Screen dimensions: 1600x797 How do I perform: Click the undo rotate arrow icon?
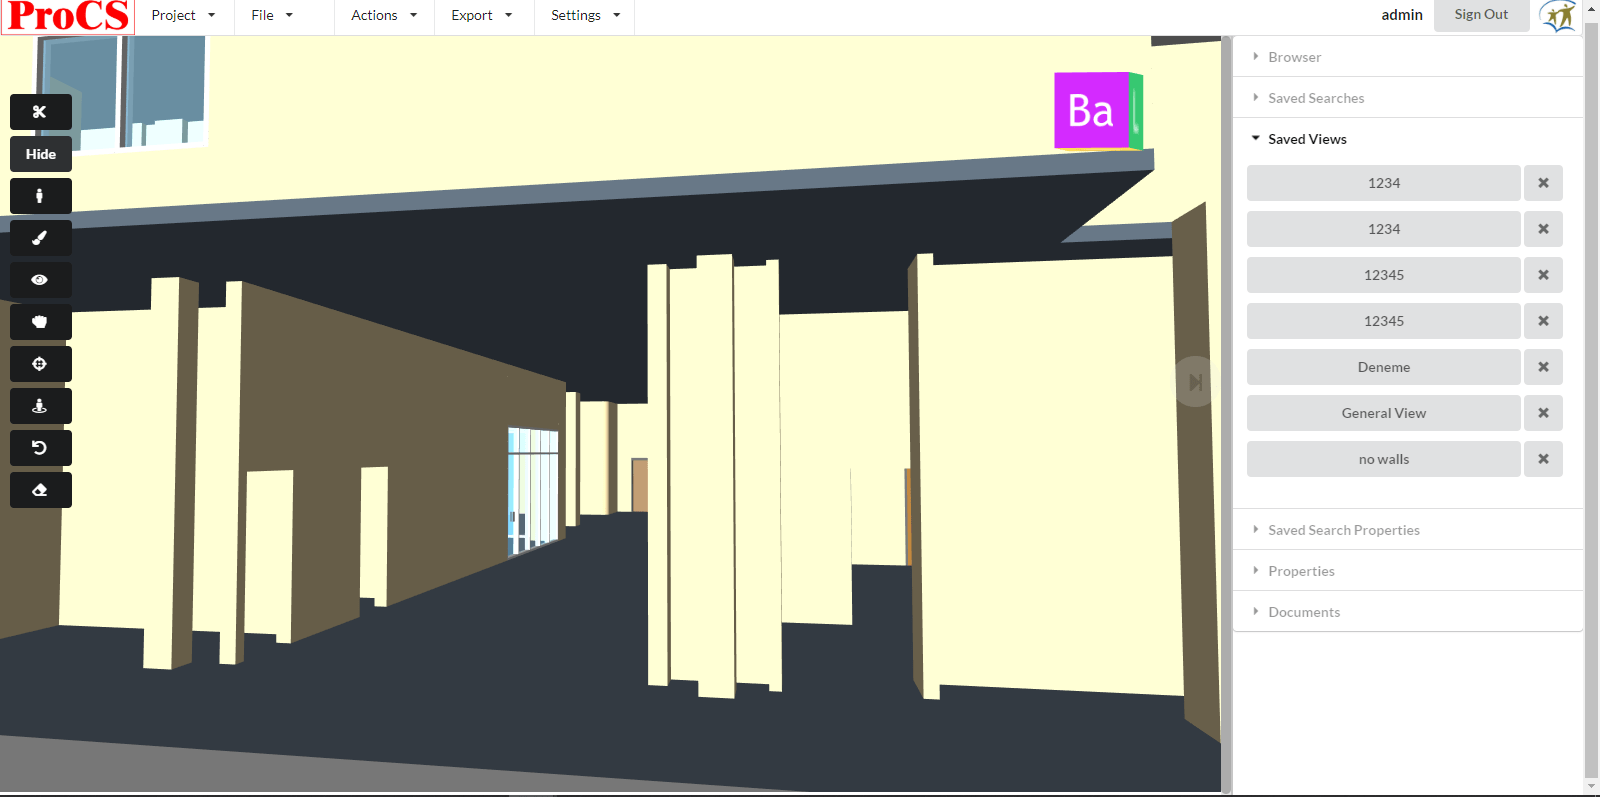click(x=40, y=448)
